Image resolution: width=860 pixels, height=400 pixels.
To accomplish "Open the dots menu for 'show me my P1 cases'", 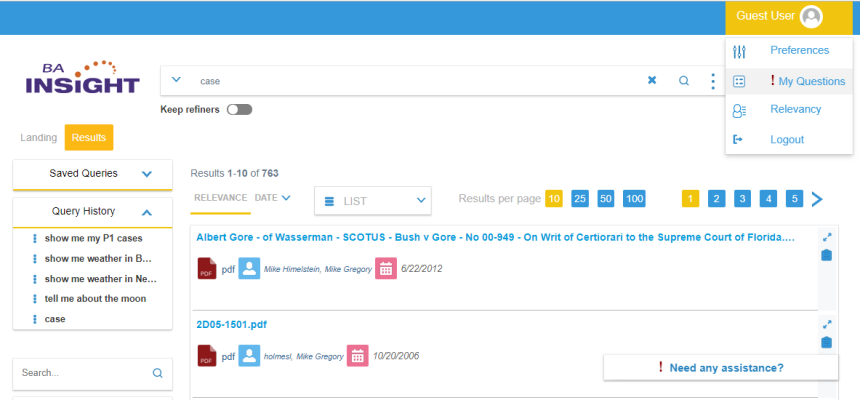I will point(35,239).
